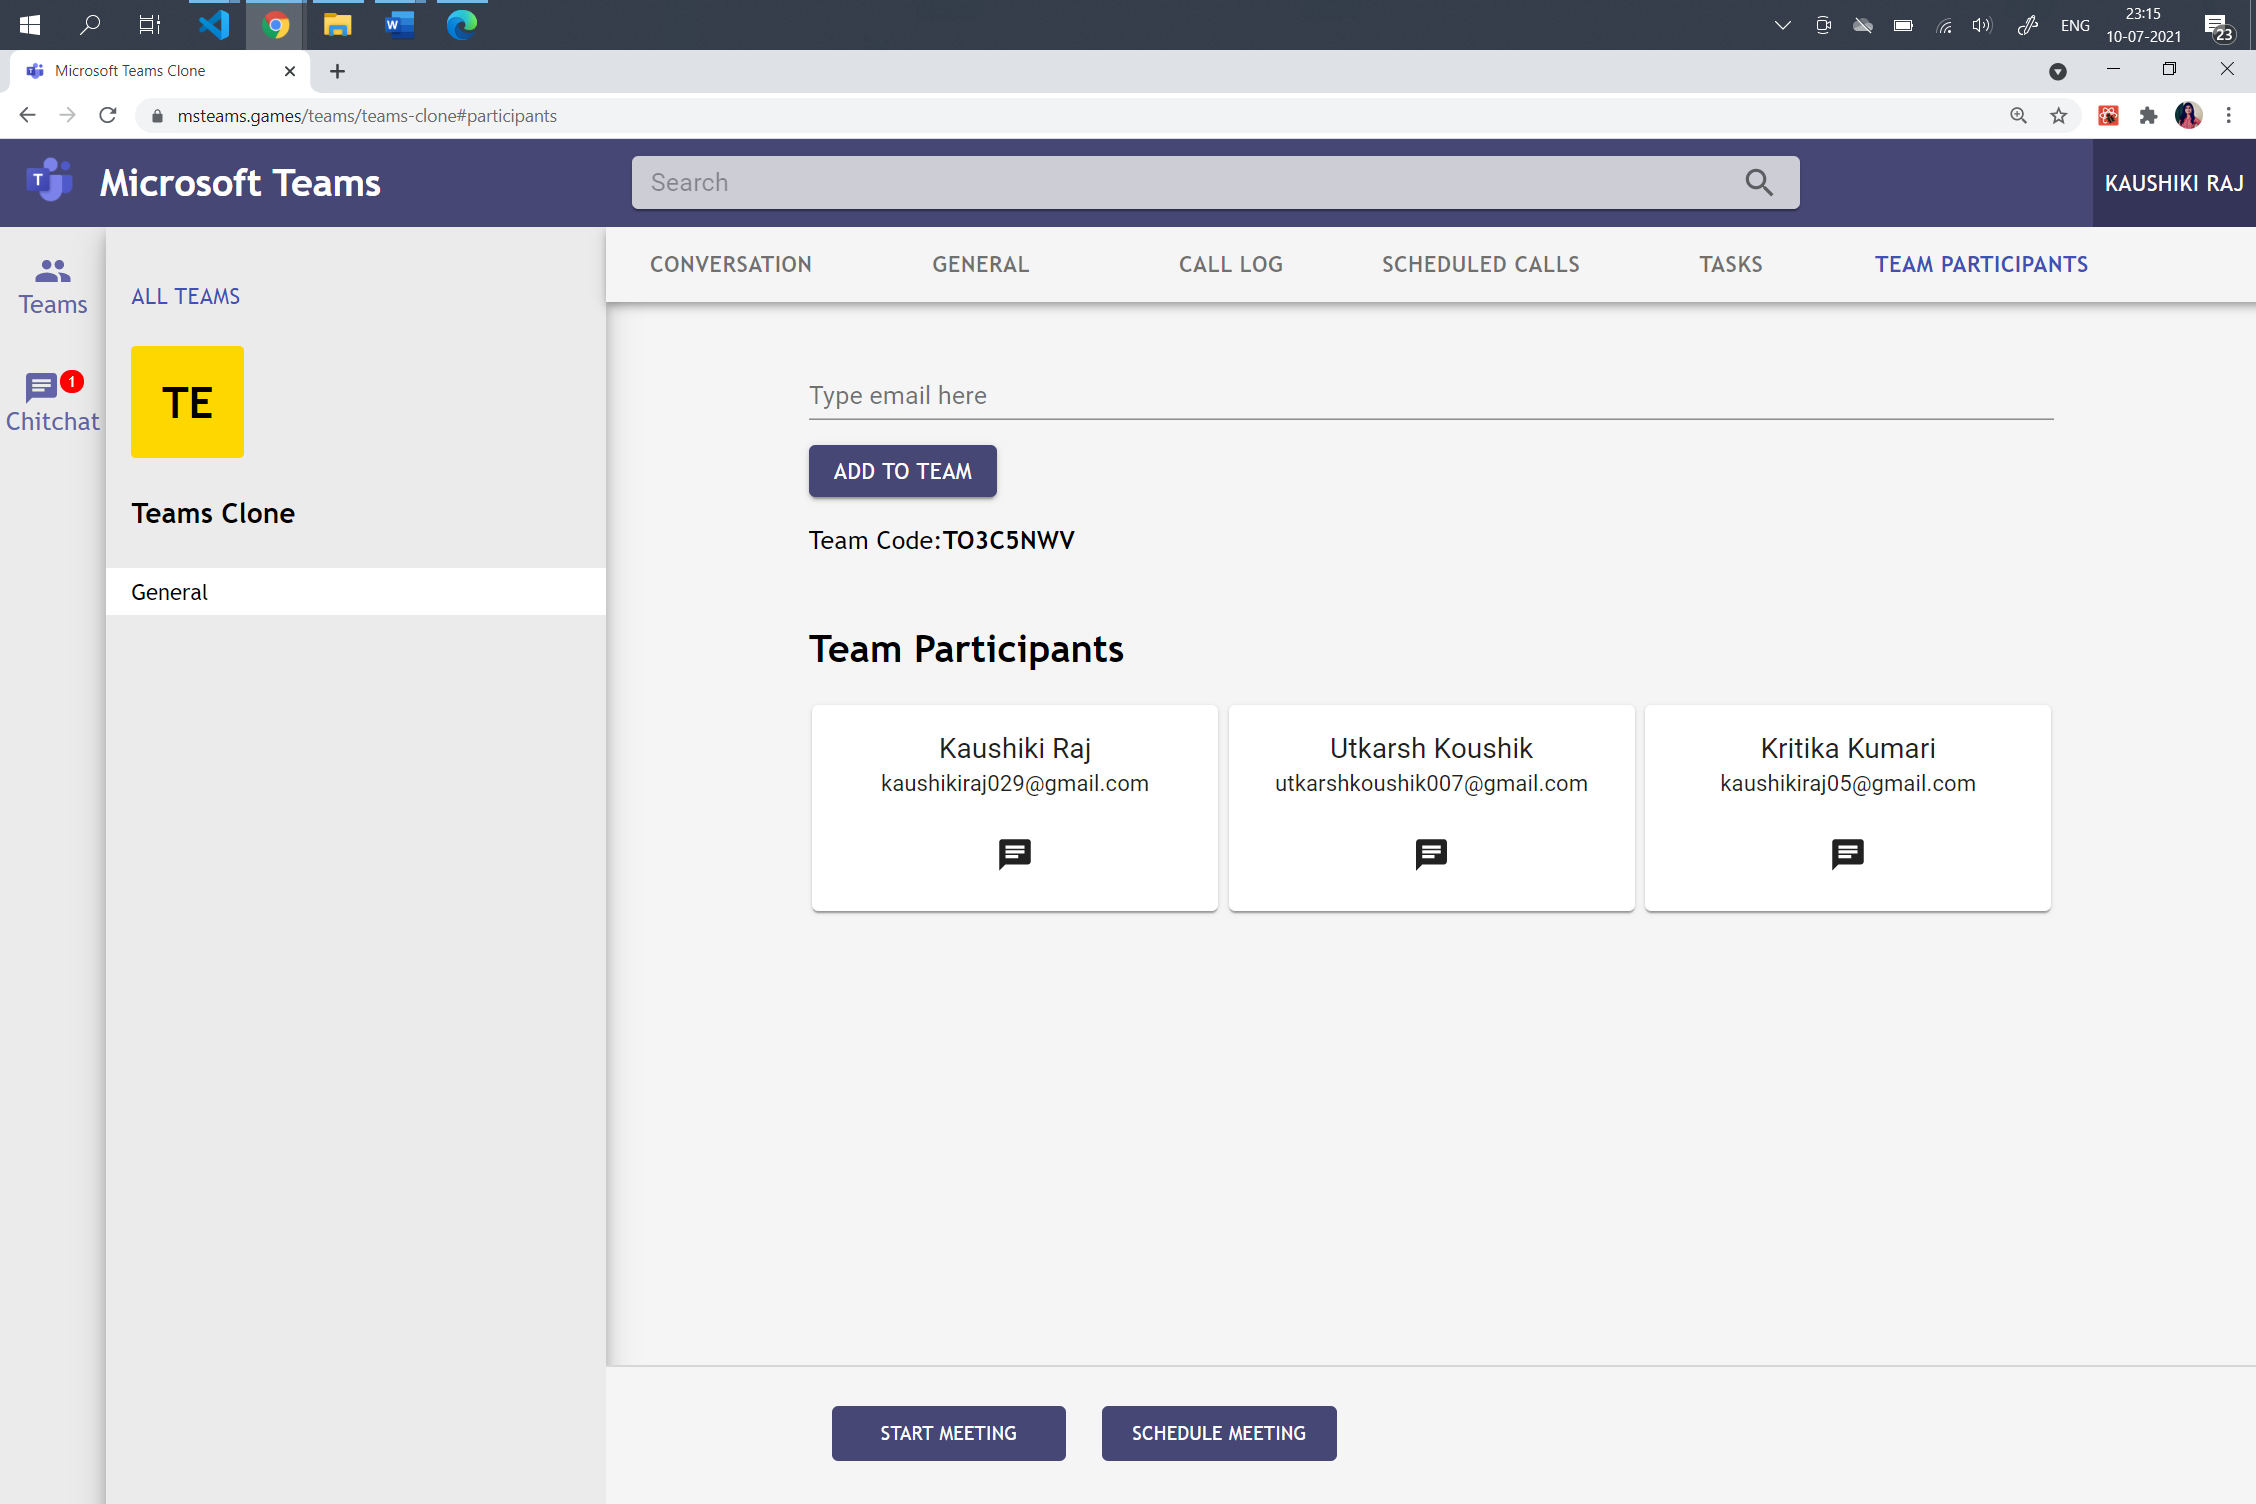2256x1504 pixels.
Task: Open the browser extensions puzzle icon
Action: pos(2148,115)
